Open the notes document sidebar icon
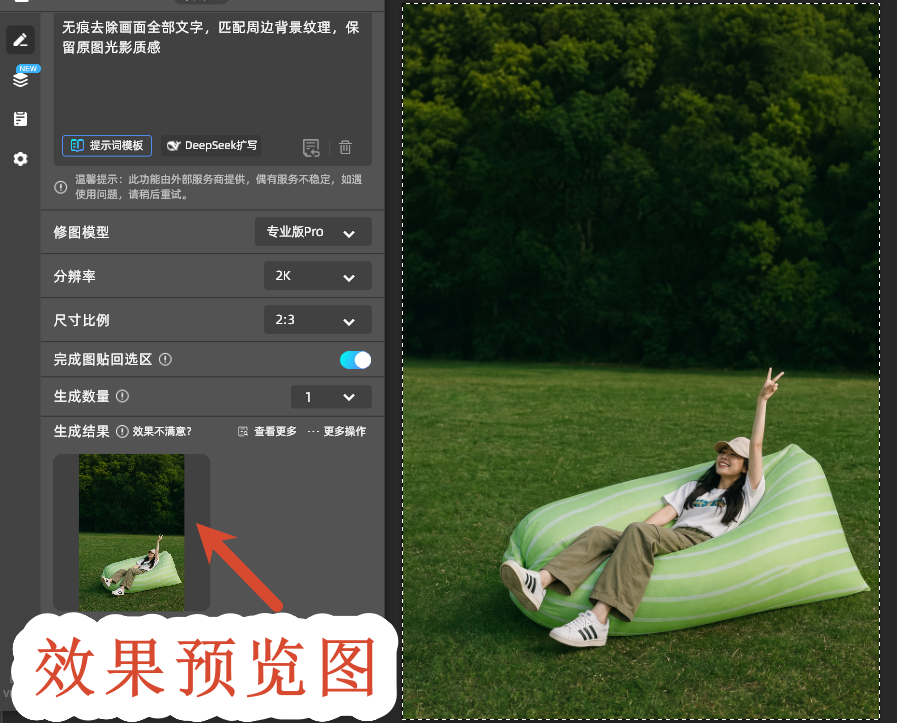The height and width of the screenshot is (723, 897). [x=21, y=119]
